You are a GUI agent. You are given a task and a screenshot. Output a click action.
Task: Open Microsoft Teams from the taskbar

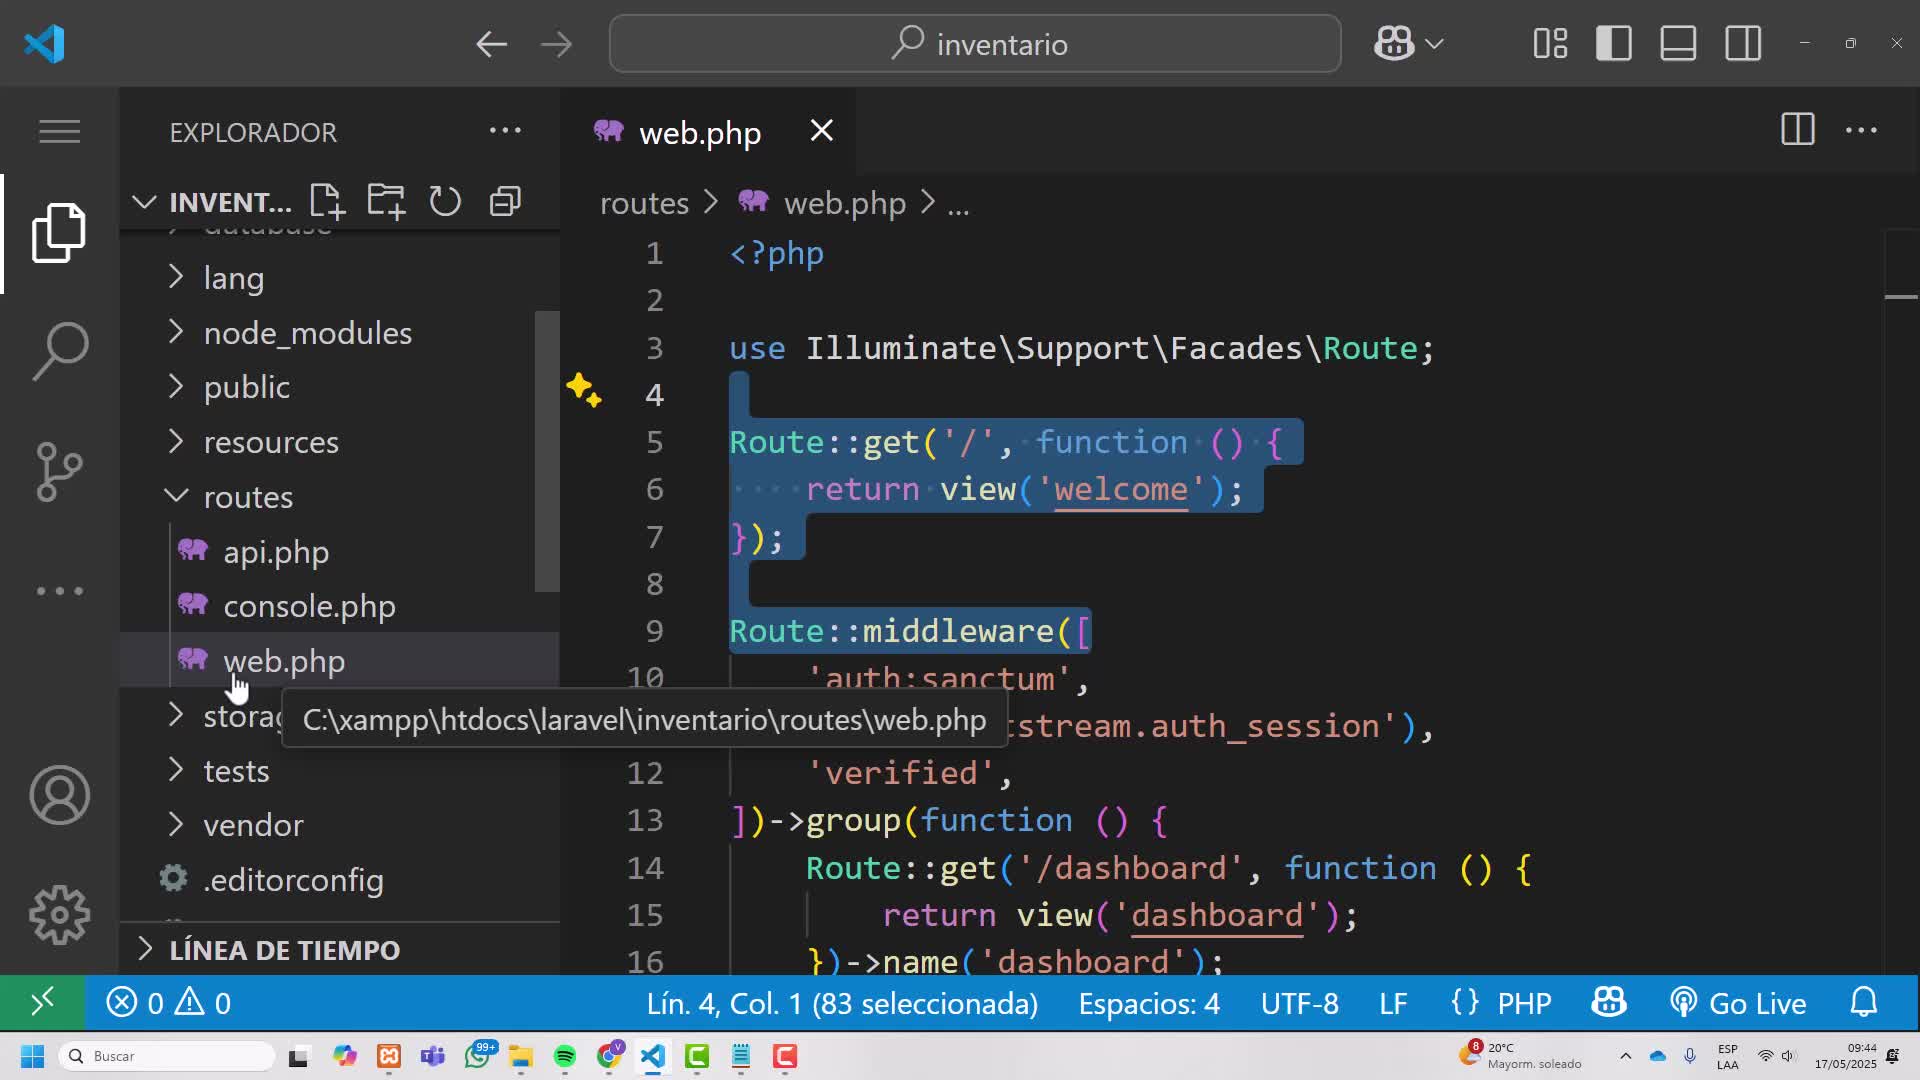(433, 1056)
